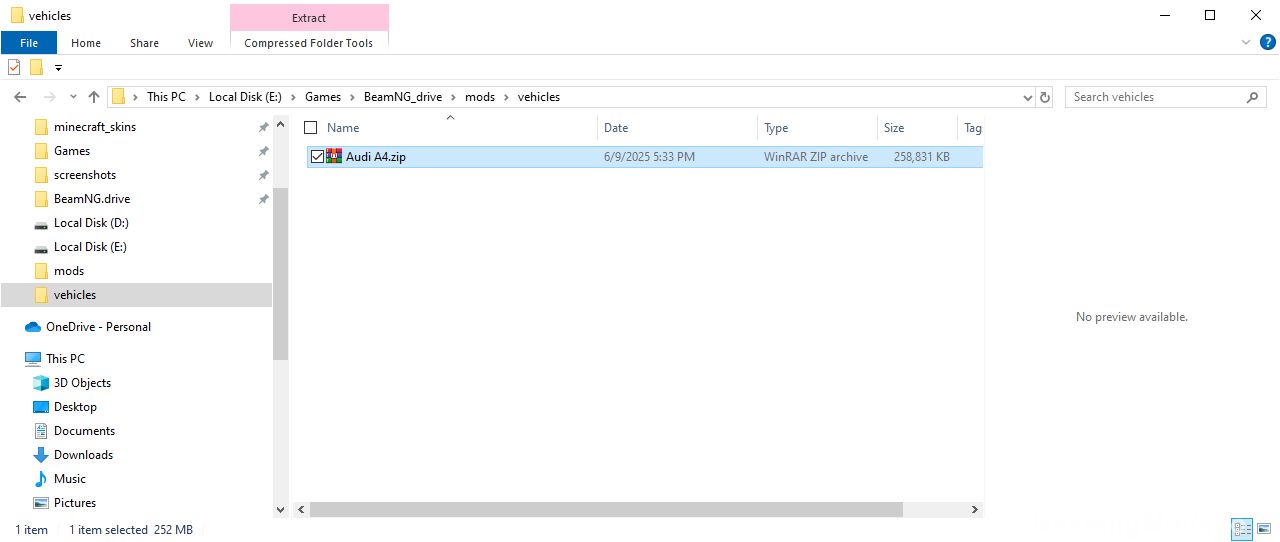Click the Properties quick access icon

pyautogui.click(x=14, y=67)
